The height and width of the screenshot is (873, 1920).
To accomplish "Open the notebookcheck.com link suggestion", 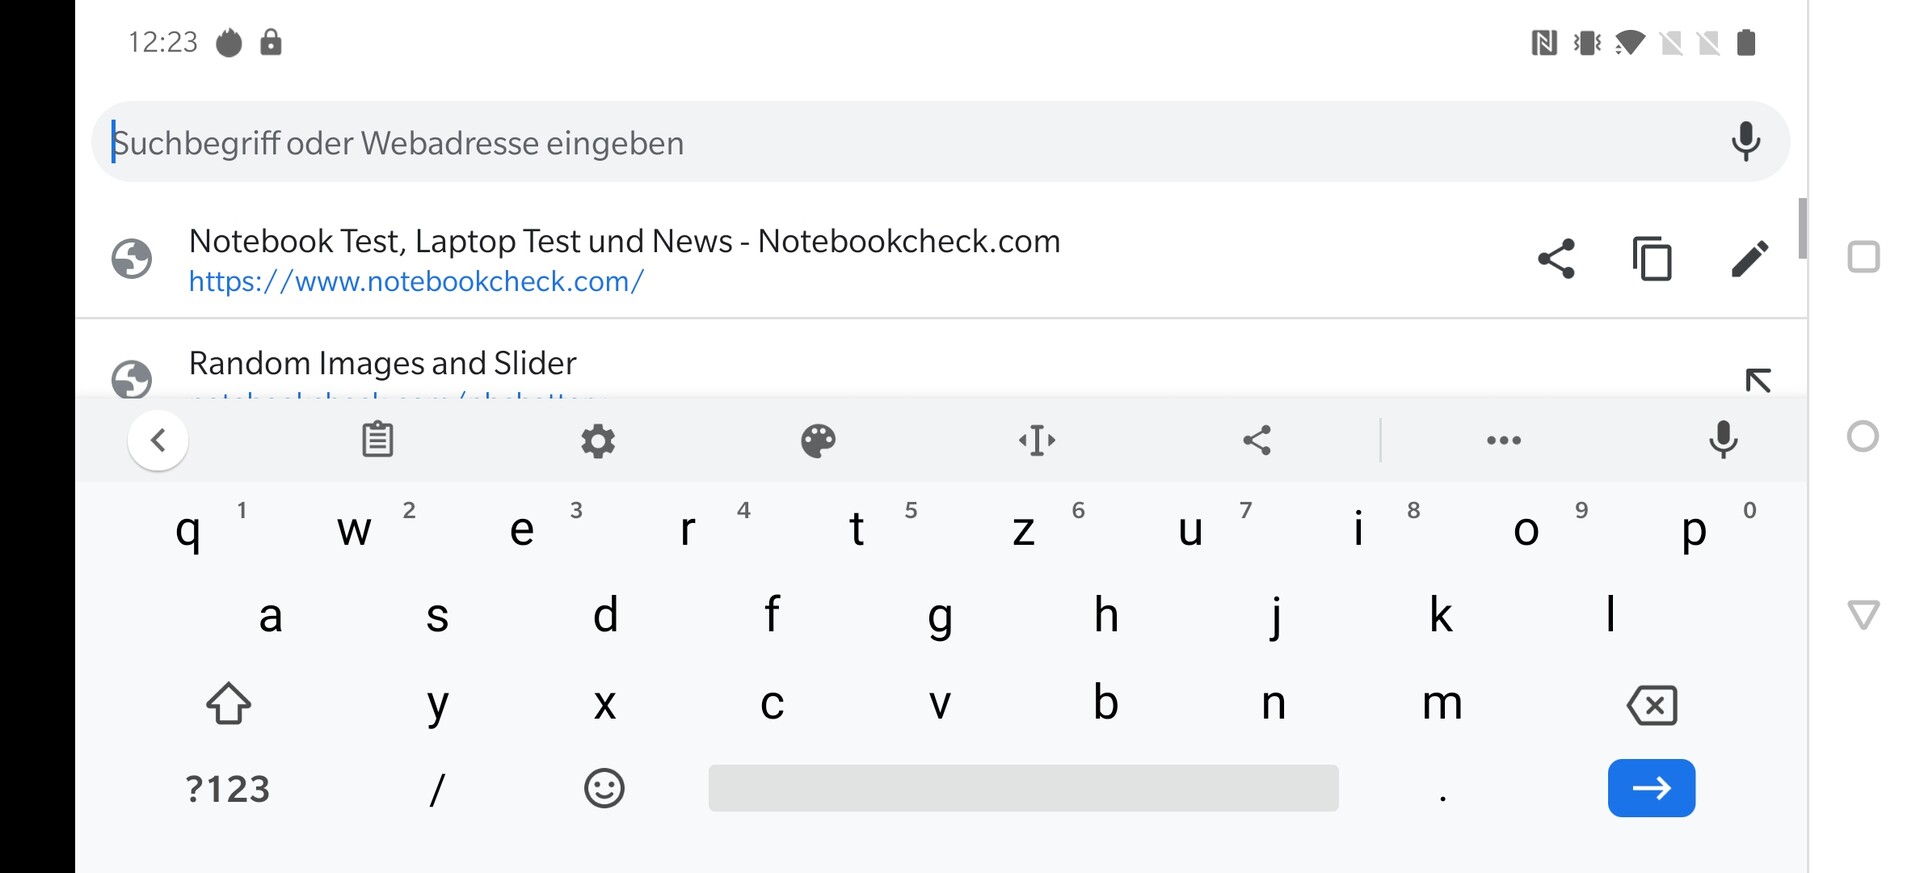I will pos(624,260).
